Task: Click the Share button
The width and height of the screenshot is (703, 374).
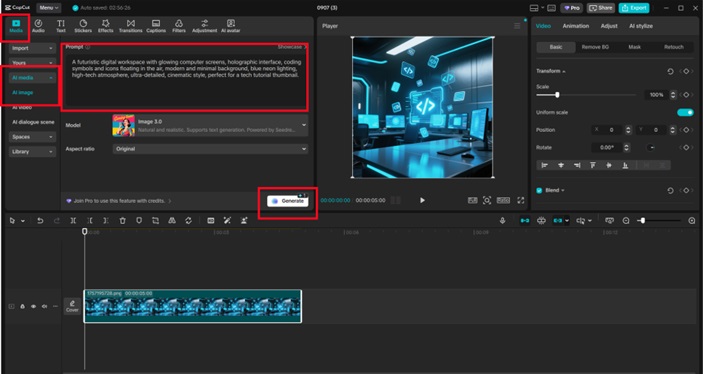Action: click(x=601, y=8)
